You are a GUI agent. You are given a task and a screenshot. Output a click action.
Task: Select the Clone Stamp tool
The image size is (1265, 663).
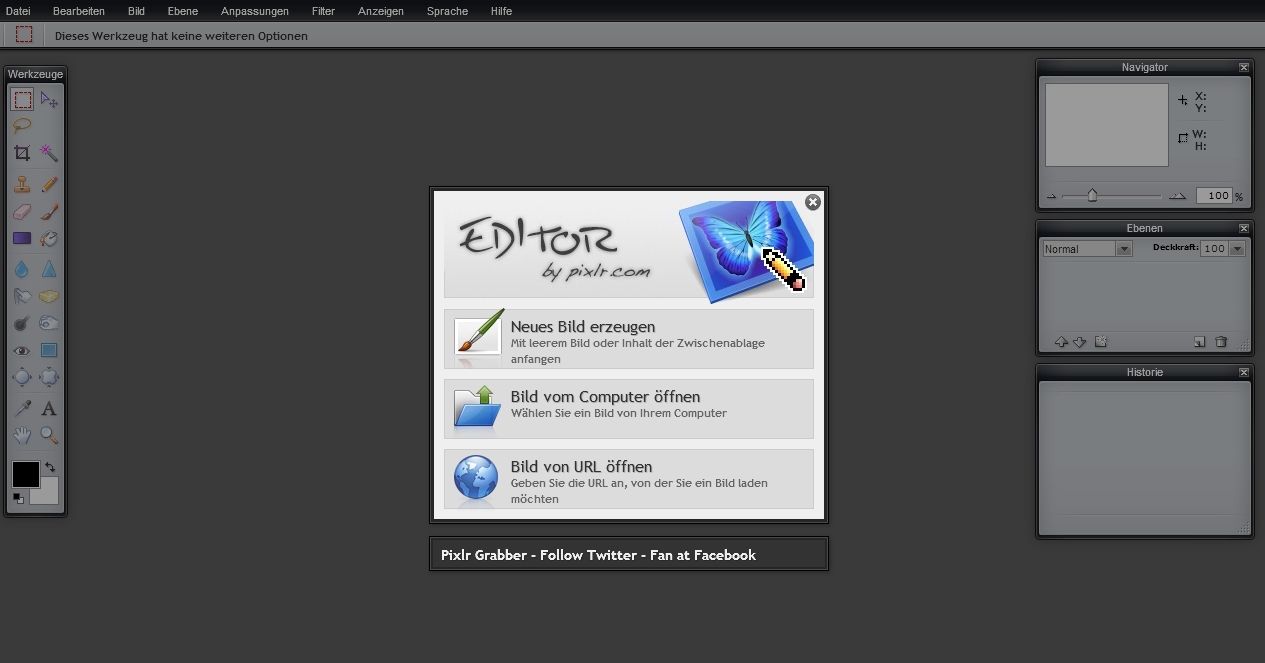(x=22, y=185)
